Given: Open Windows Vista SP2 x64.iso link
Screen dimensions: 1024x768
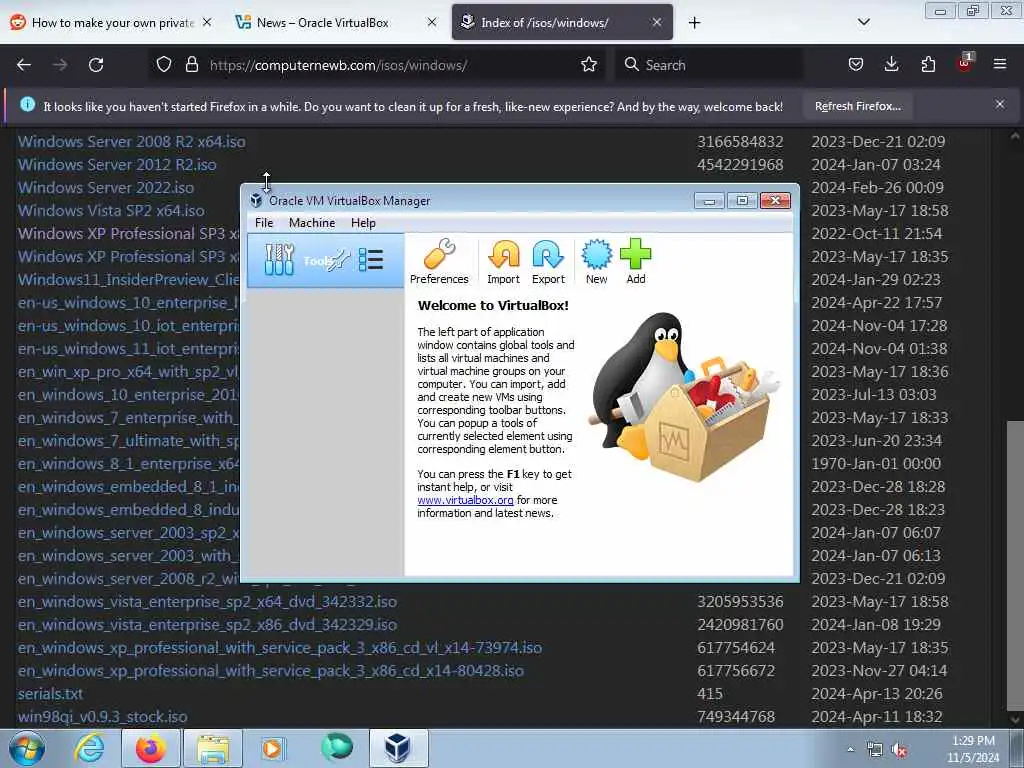Looking at the screenshot, I should [x=111, y=210].
